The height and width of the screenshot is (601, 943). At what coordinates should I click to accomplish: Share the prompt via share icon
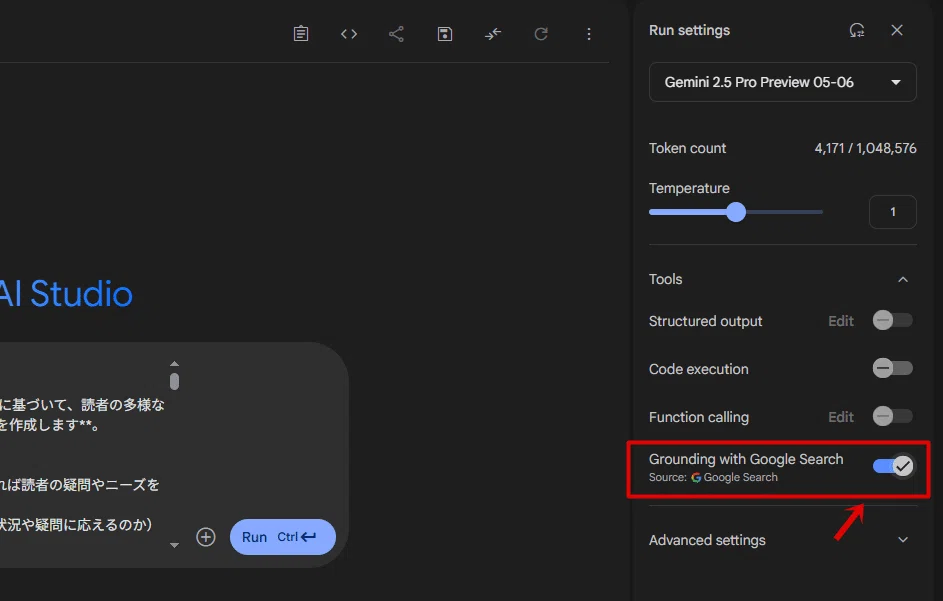click(396, 34)
